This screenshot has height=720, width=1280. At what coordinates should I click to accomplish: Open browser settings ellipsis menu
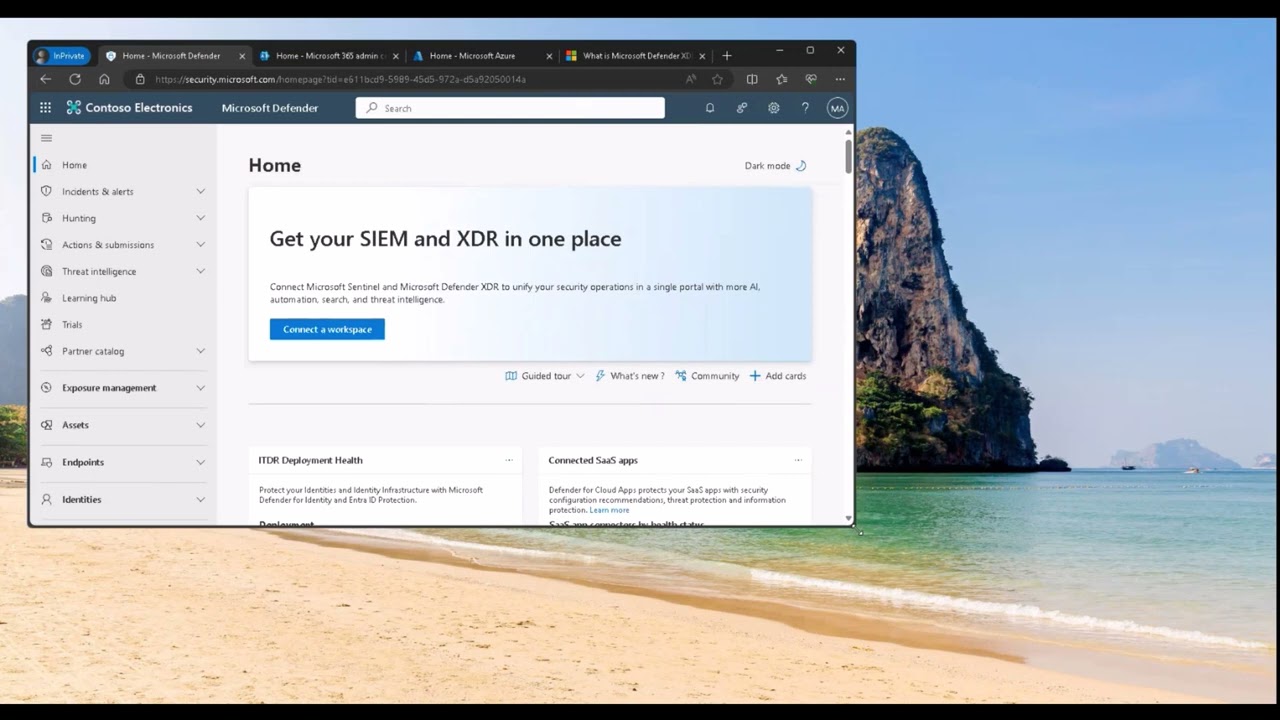coord(840,79)
